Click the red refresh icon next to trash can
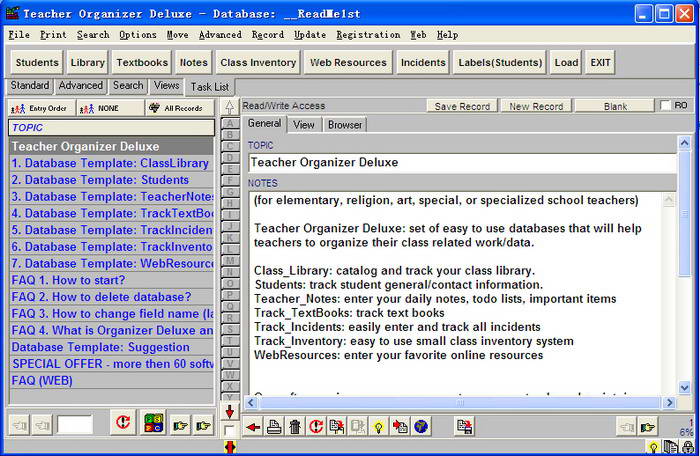 (x=316, y=427)
